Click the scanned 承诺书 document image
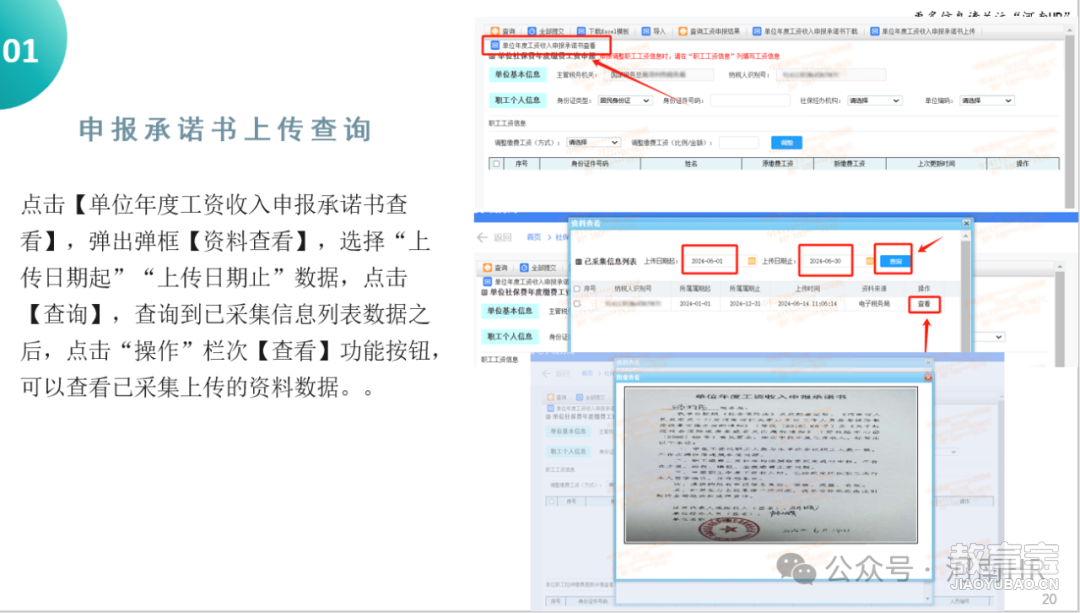The height and width of the screenshot is (613, 1080). point(771,465)
